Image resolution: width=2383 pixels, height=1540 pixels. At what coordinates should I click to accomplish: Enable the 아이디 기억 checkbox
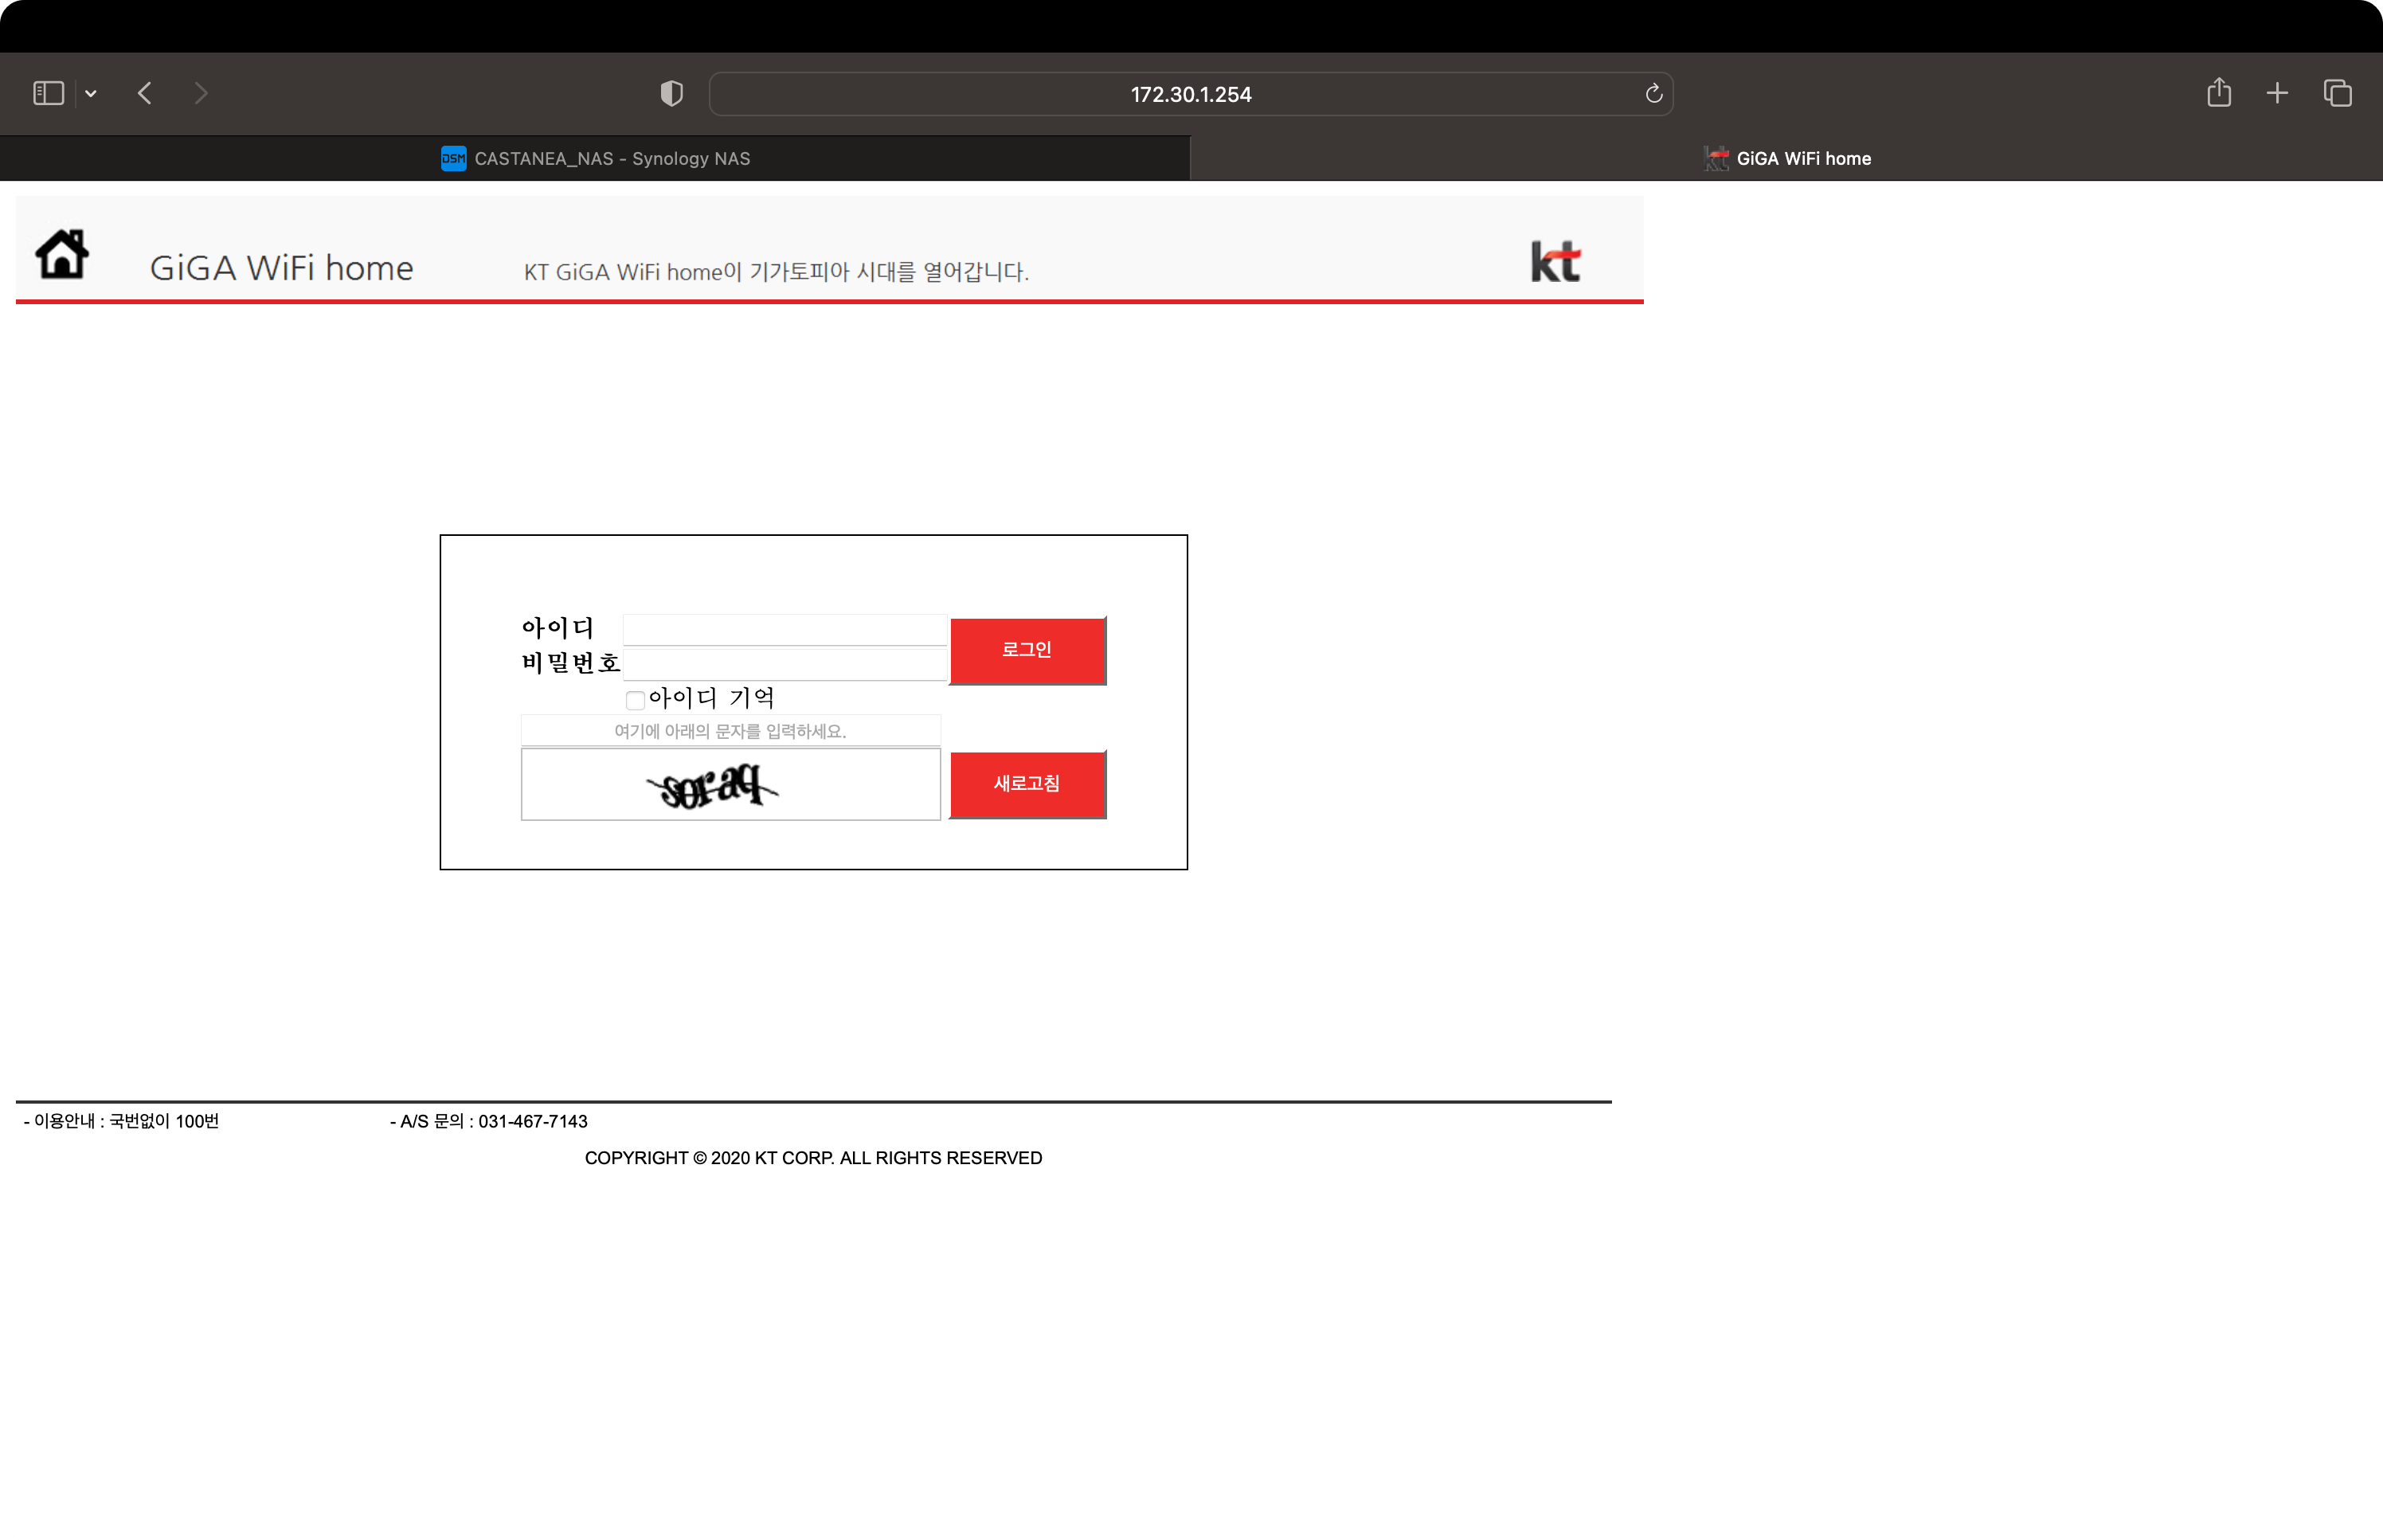click(x=635, y=699)
